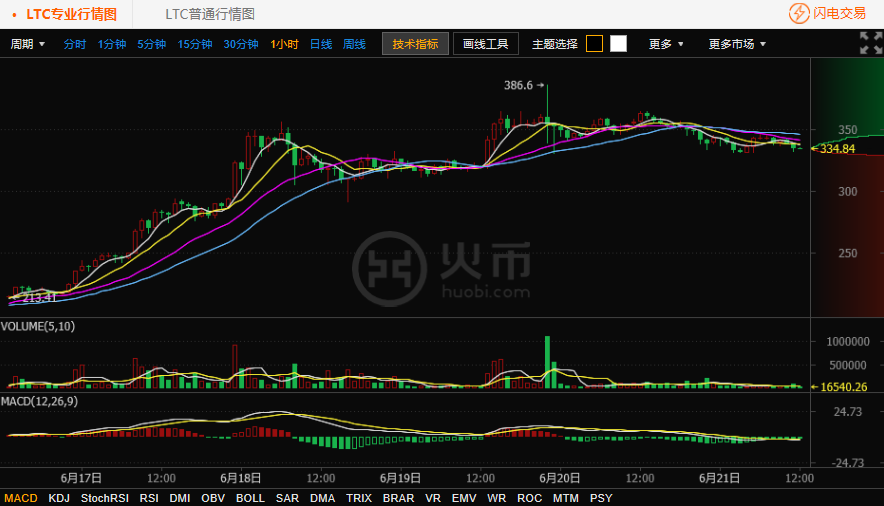Select the BOLL indicator

250,497
